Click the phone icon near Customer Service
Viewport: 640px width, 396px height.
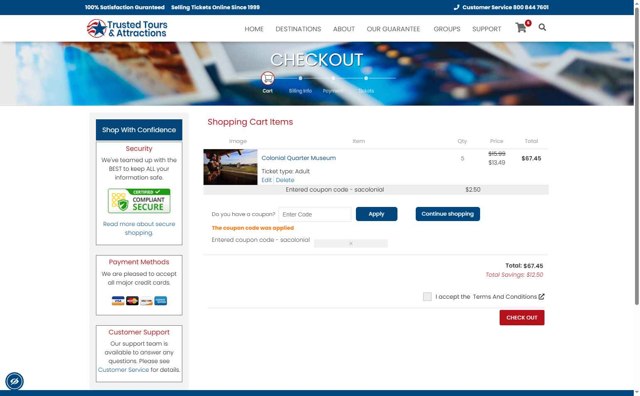tap(456, 7)
